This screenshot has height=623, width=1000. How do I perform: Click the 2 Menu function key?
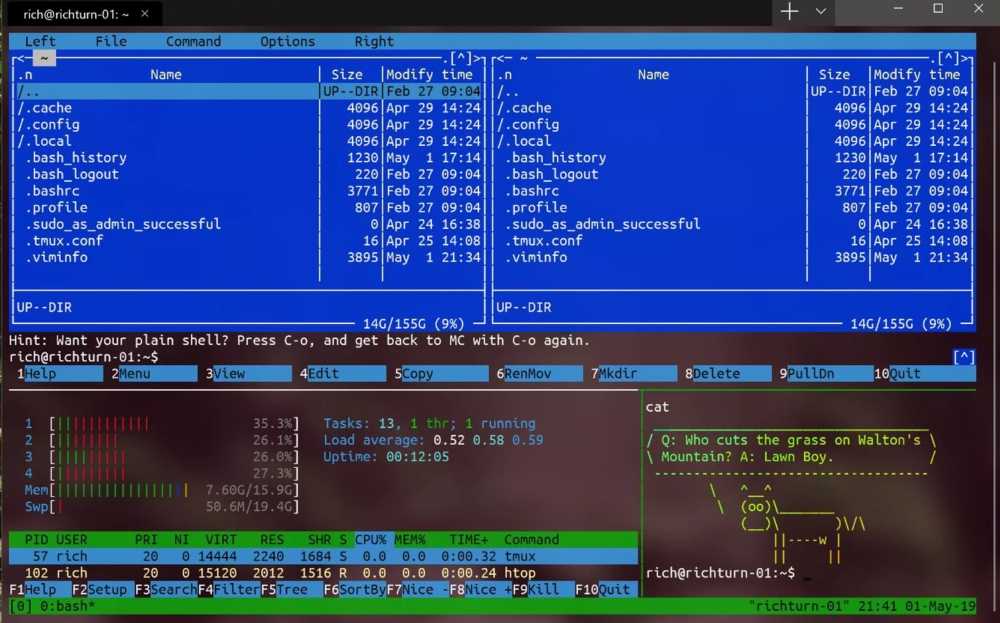[x=154, y=374]
